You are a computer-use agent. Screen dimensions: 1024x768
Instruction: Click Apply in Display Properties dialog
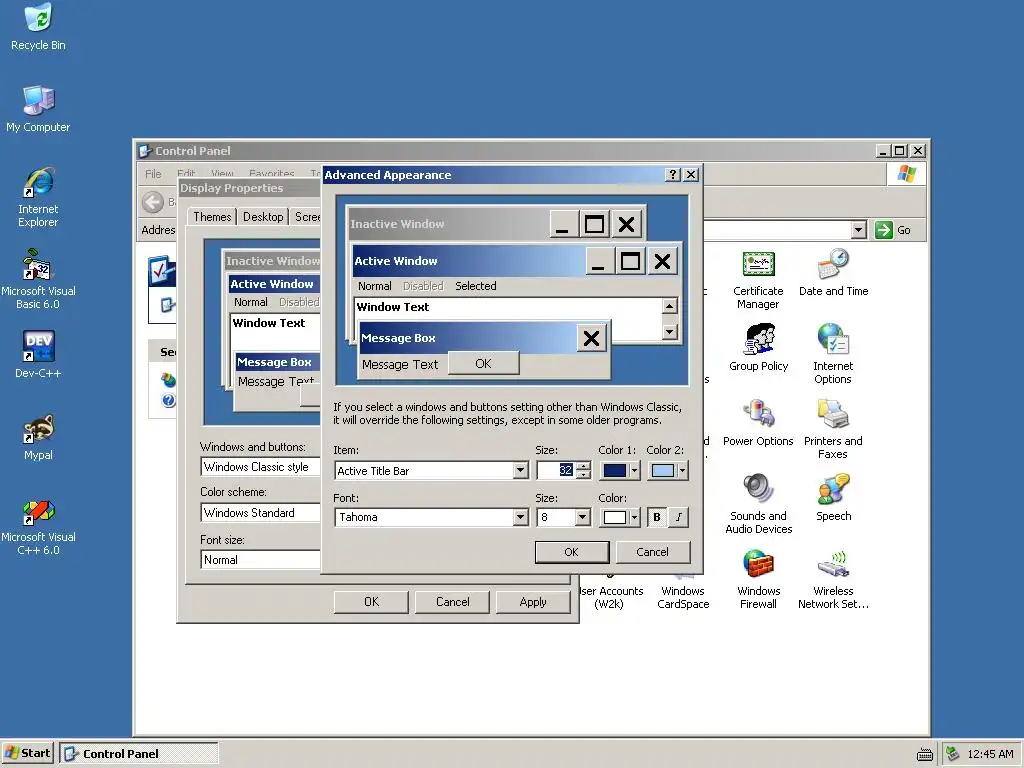point(533,602)
